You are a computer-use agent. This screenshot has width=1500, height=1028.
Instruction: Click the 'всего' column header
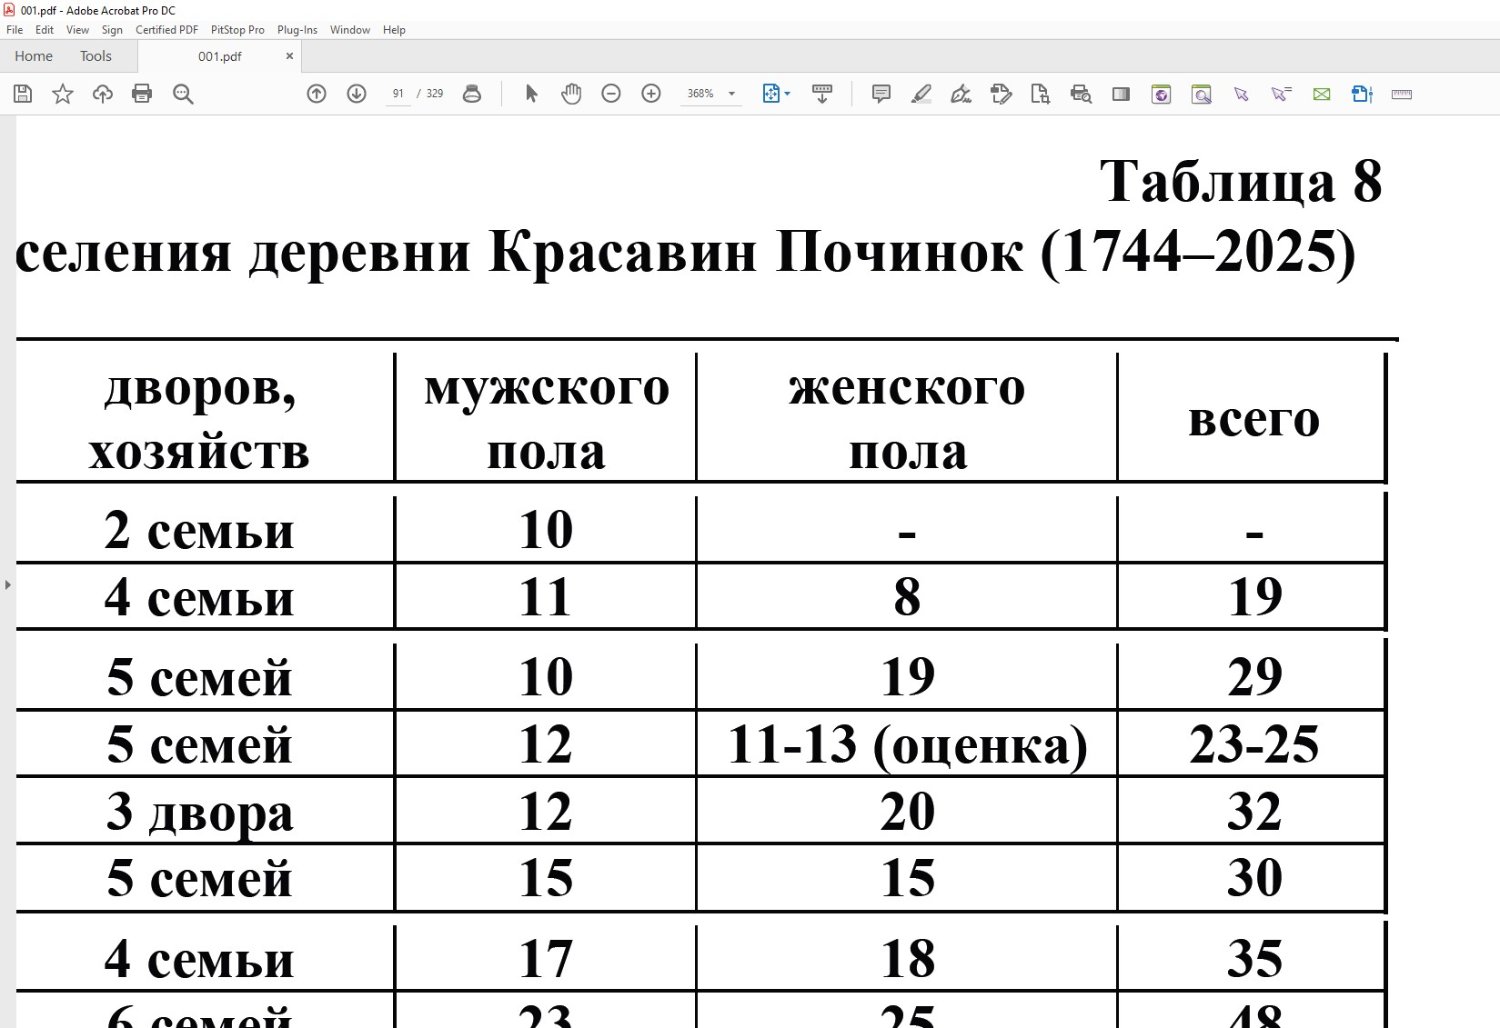[1254, 419]
